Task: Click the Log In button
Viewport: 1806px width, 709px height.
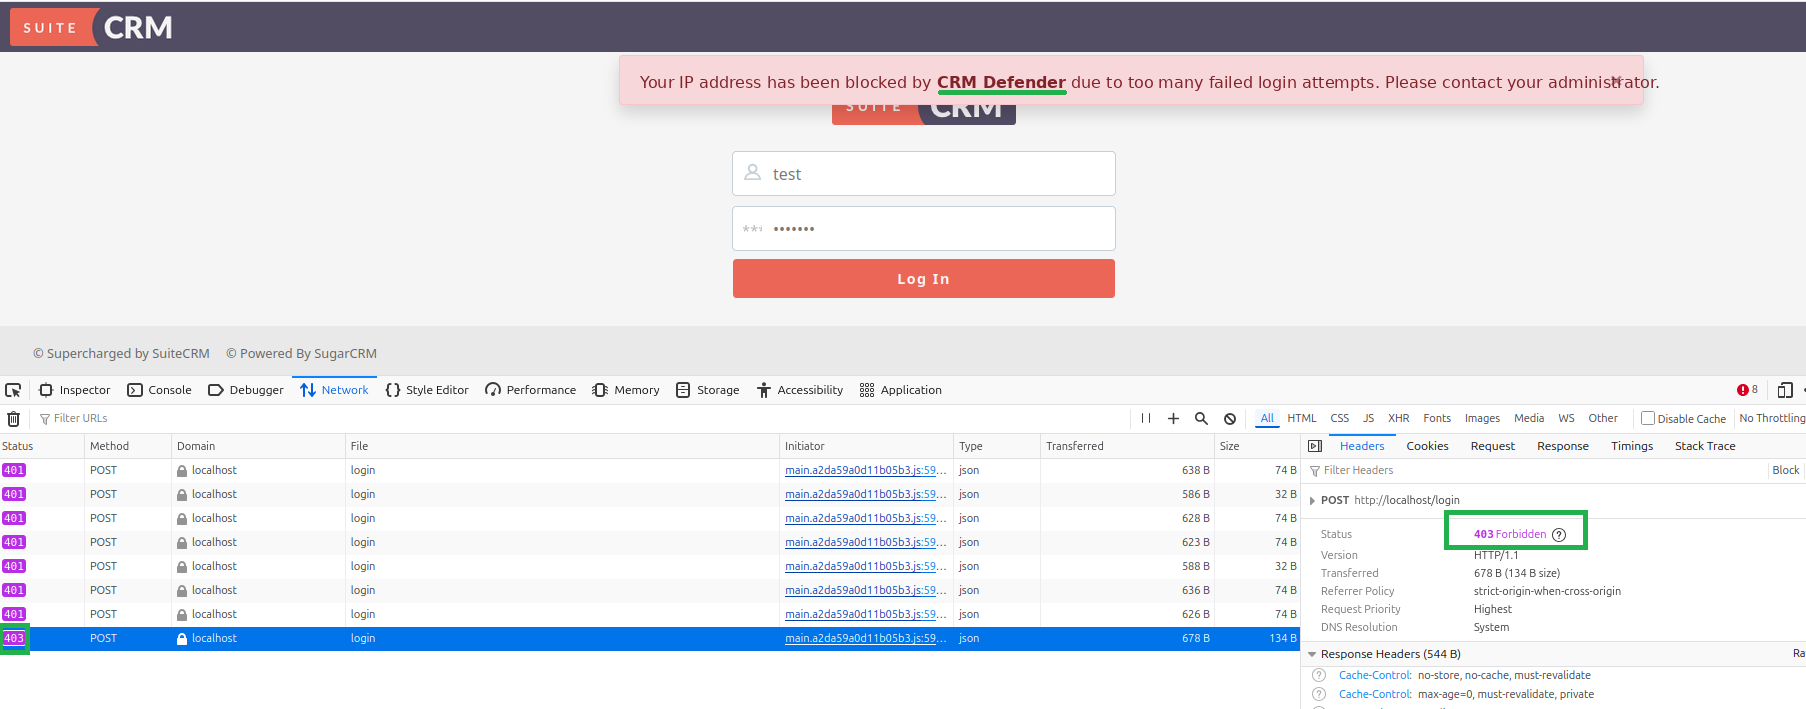Action: [x=923, y=279]
